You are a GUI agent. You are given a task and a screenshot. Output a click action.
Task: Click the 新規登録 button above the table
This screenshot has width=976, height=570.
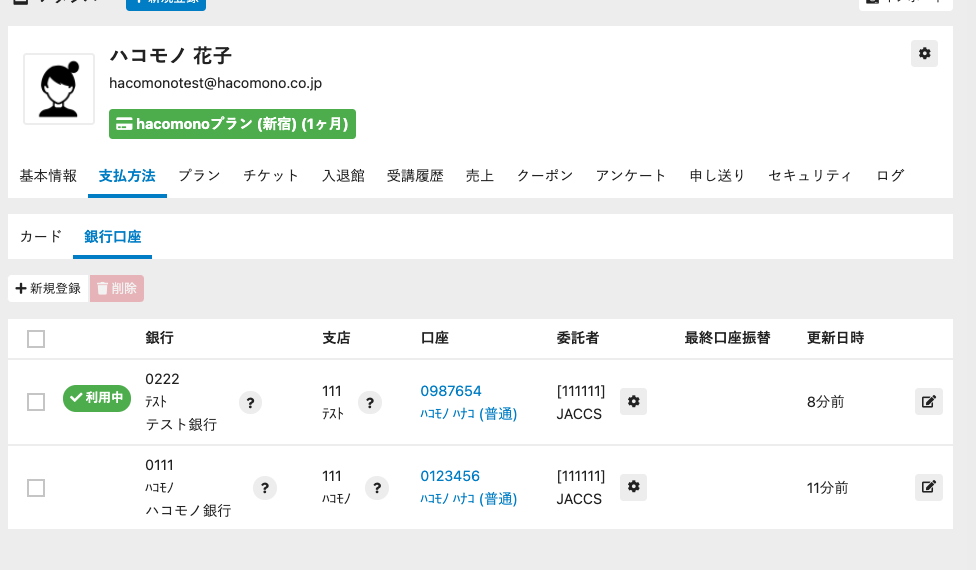click(x=48, y=289)
